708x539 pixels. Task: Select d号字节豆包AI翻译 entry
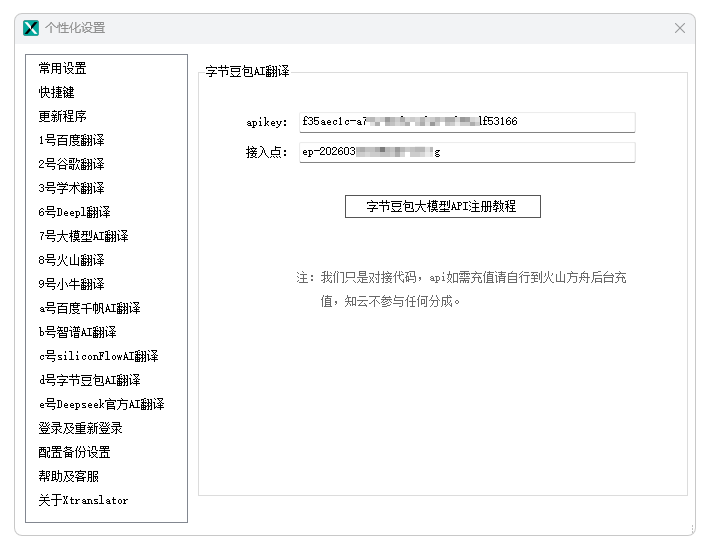[89, 380]
